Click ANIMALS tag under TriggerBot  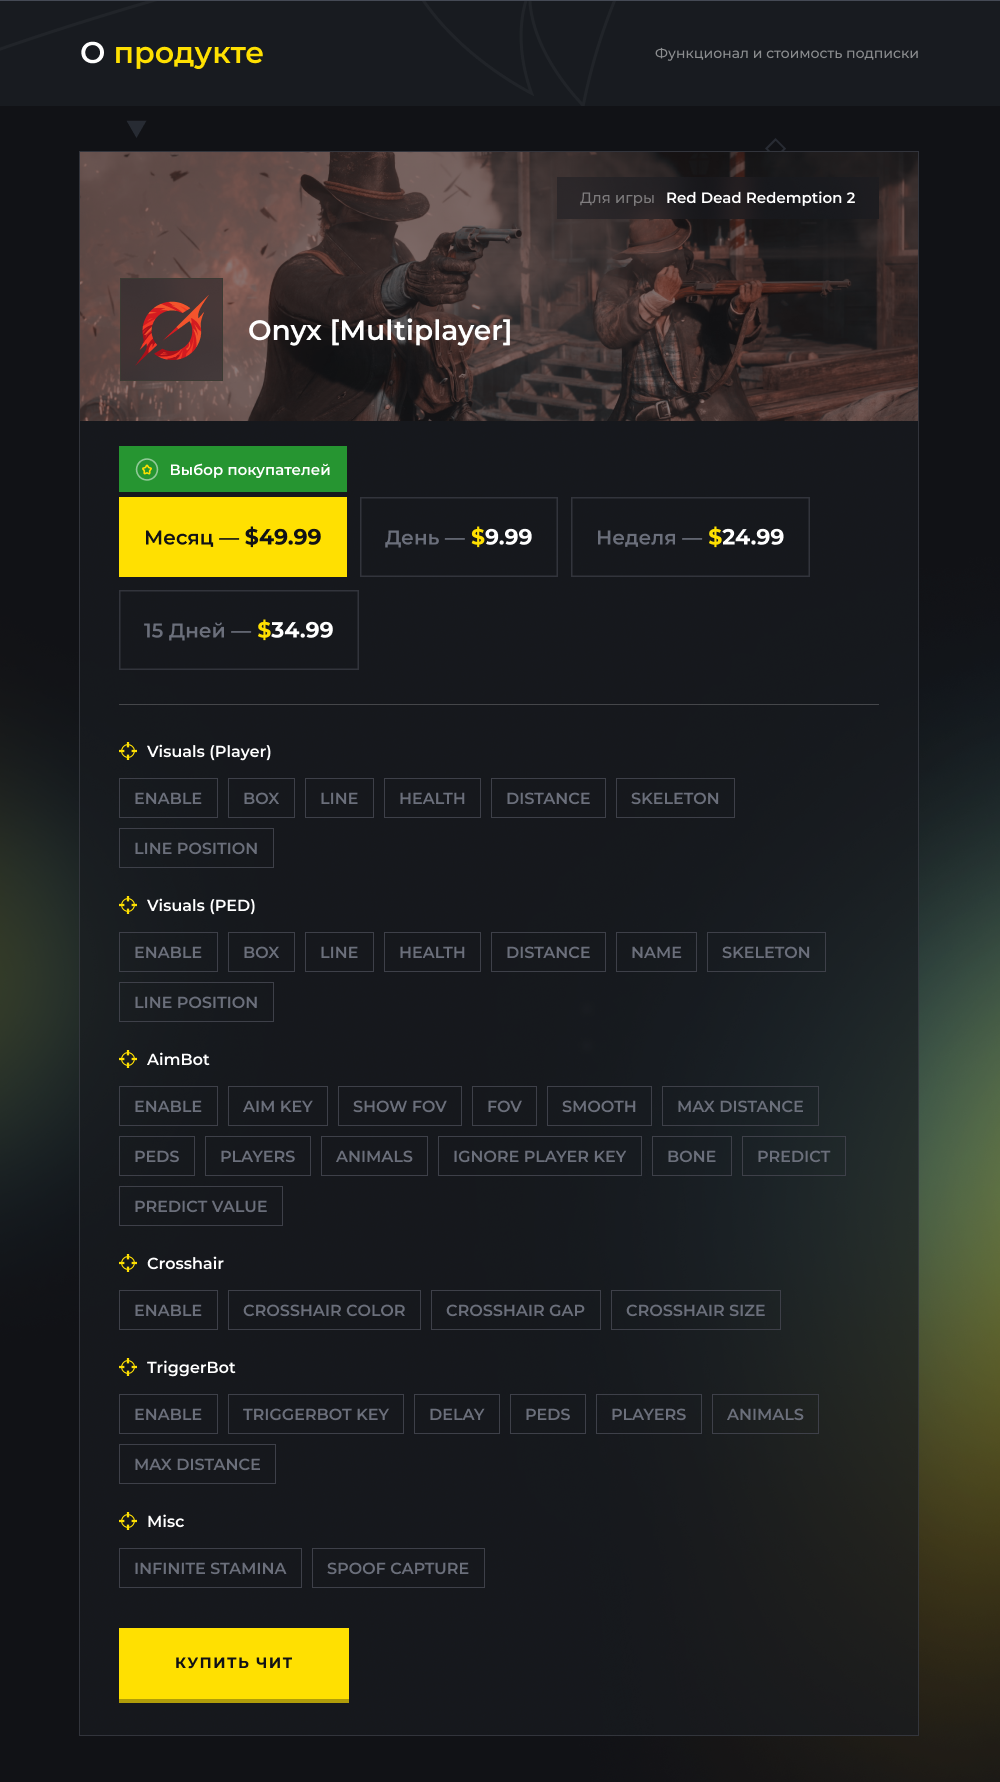click(765, 1414)
